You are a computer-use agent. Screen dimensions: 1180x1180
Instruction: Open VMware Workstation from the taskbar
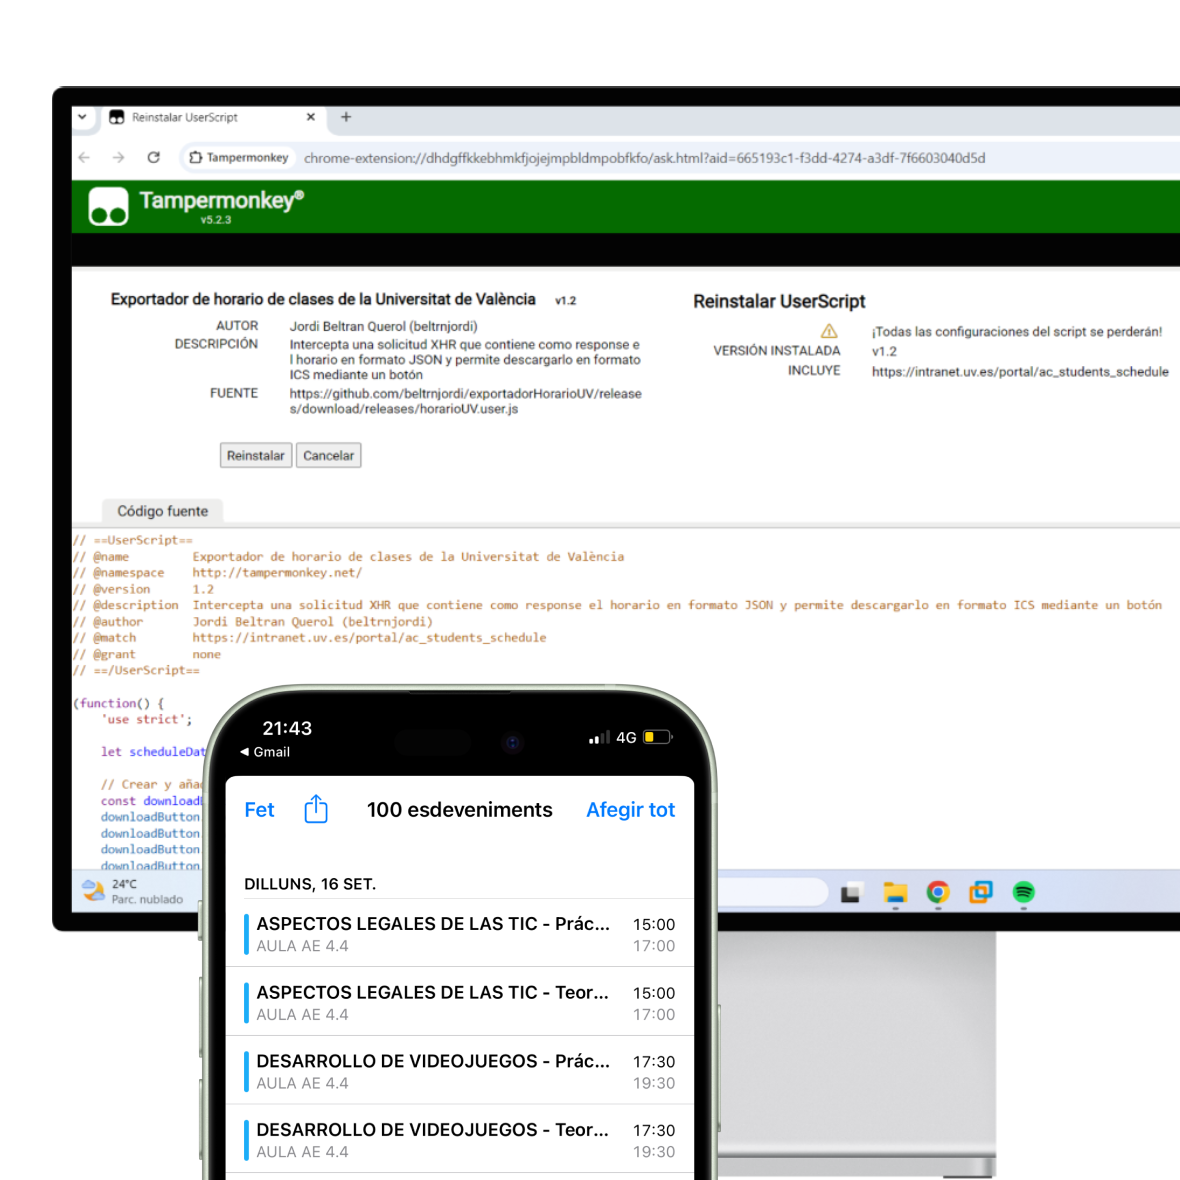(979, 893)
